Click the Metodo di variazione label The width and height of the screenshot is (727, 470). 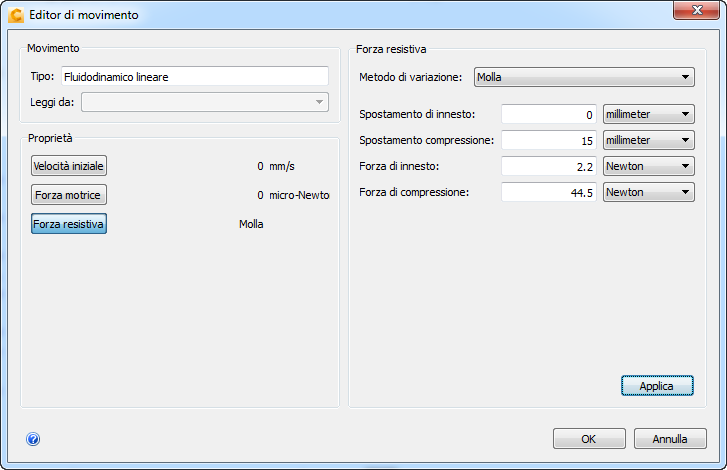click(410, 77)
